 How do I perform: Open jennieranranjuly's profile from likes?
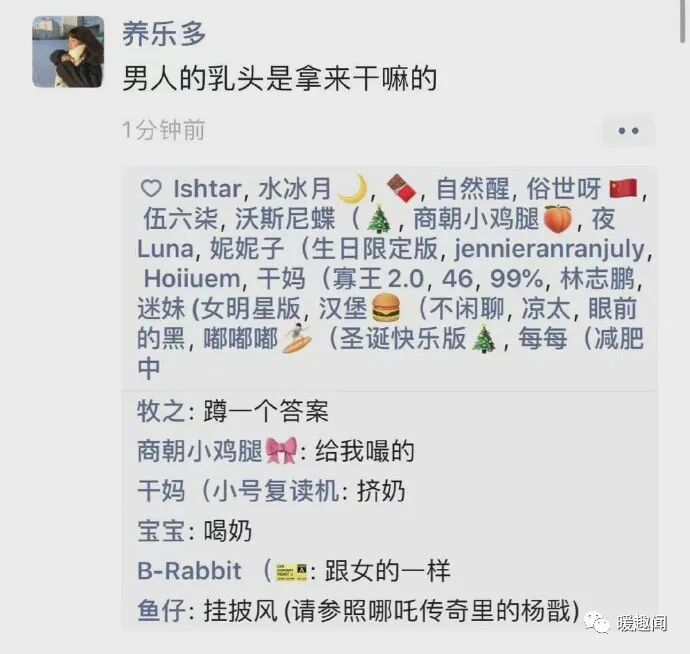549,249
